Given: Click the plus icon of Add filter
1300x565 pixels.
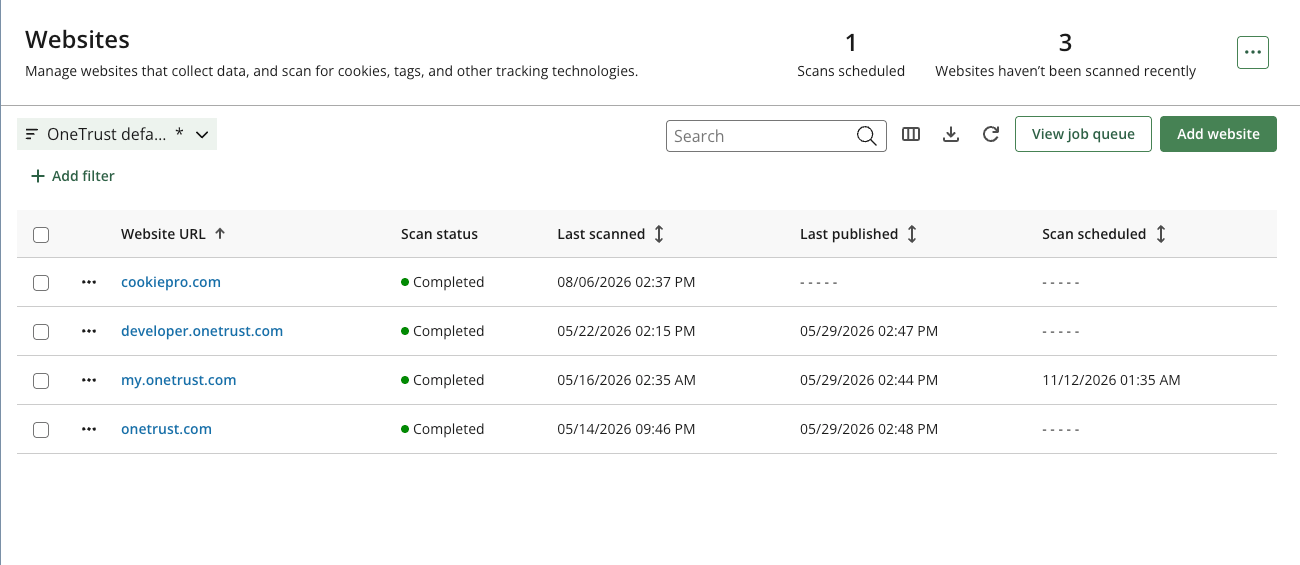Looking at the screenshot, I should (38, 176).
